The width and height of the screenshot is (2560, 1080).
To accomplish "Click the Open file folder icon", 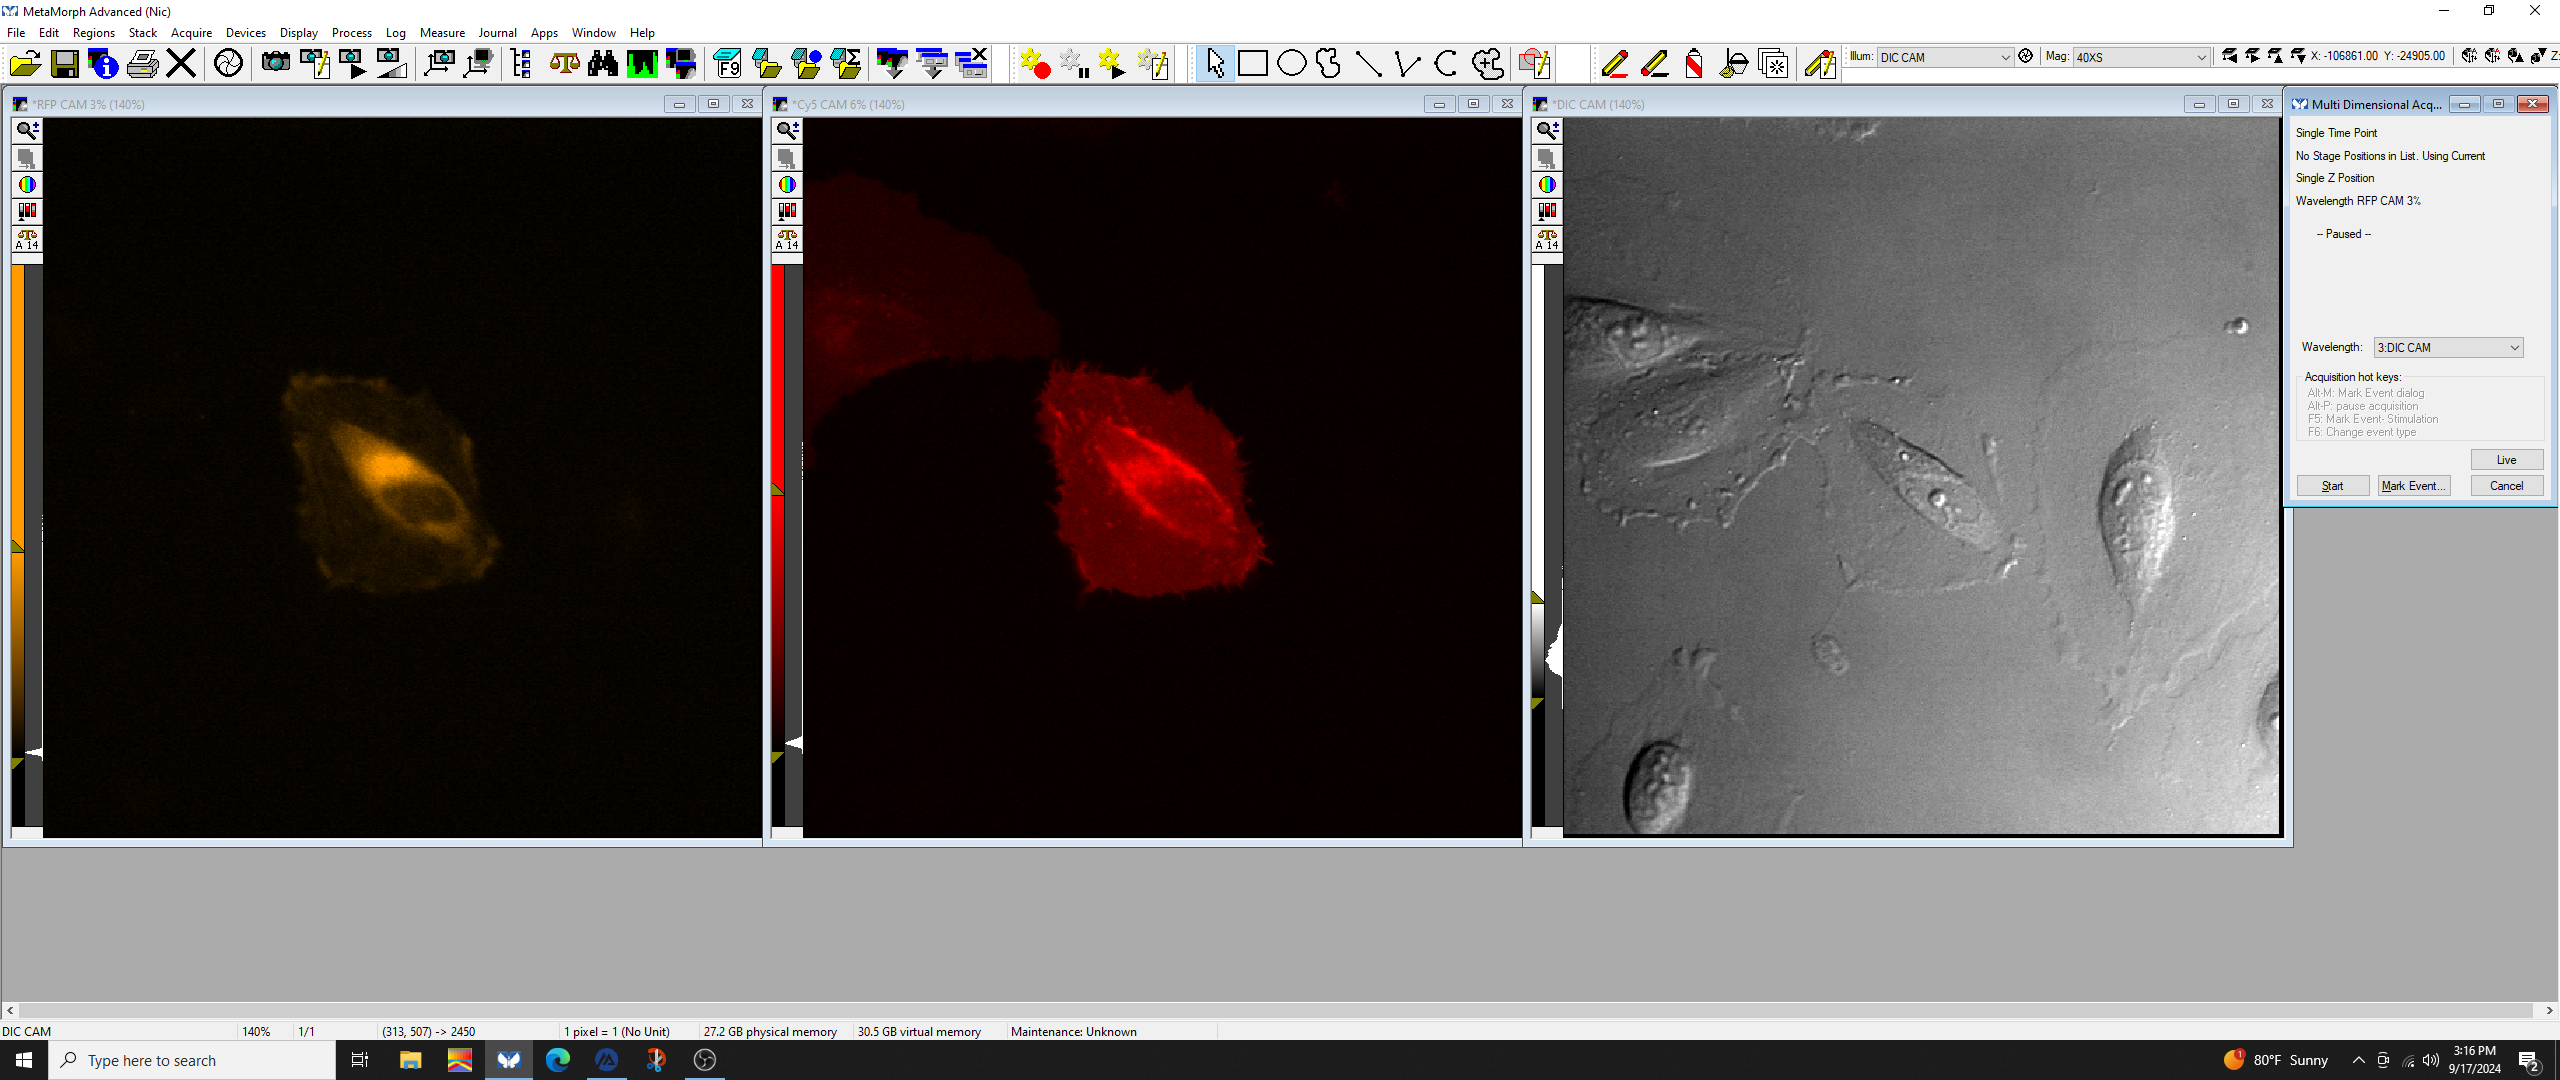I will point(25,64).
